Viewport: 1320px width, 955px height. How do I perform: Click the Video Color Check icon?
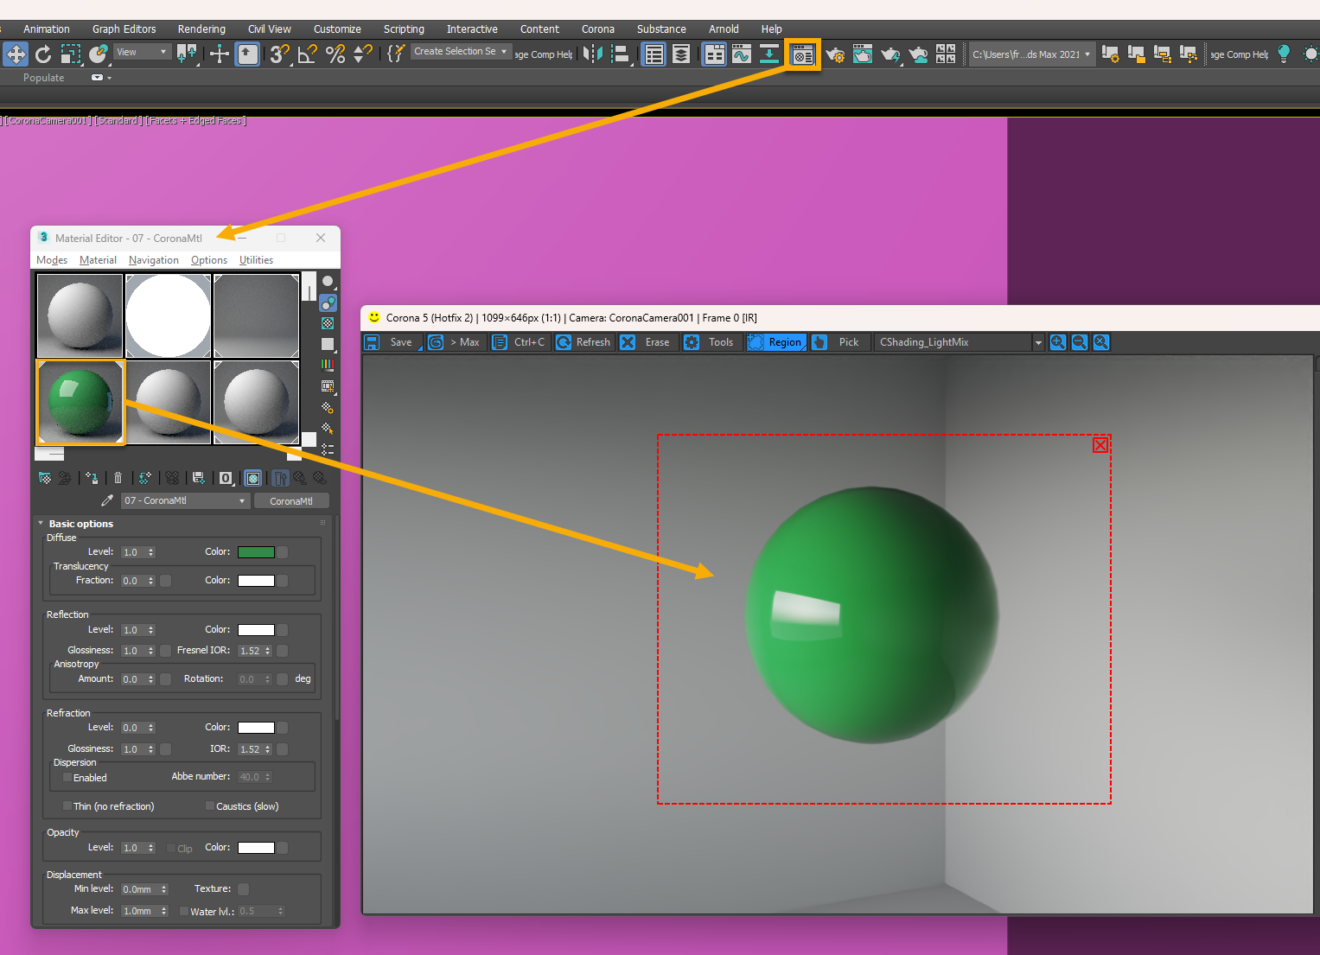tap(328, 365)
